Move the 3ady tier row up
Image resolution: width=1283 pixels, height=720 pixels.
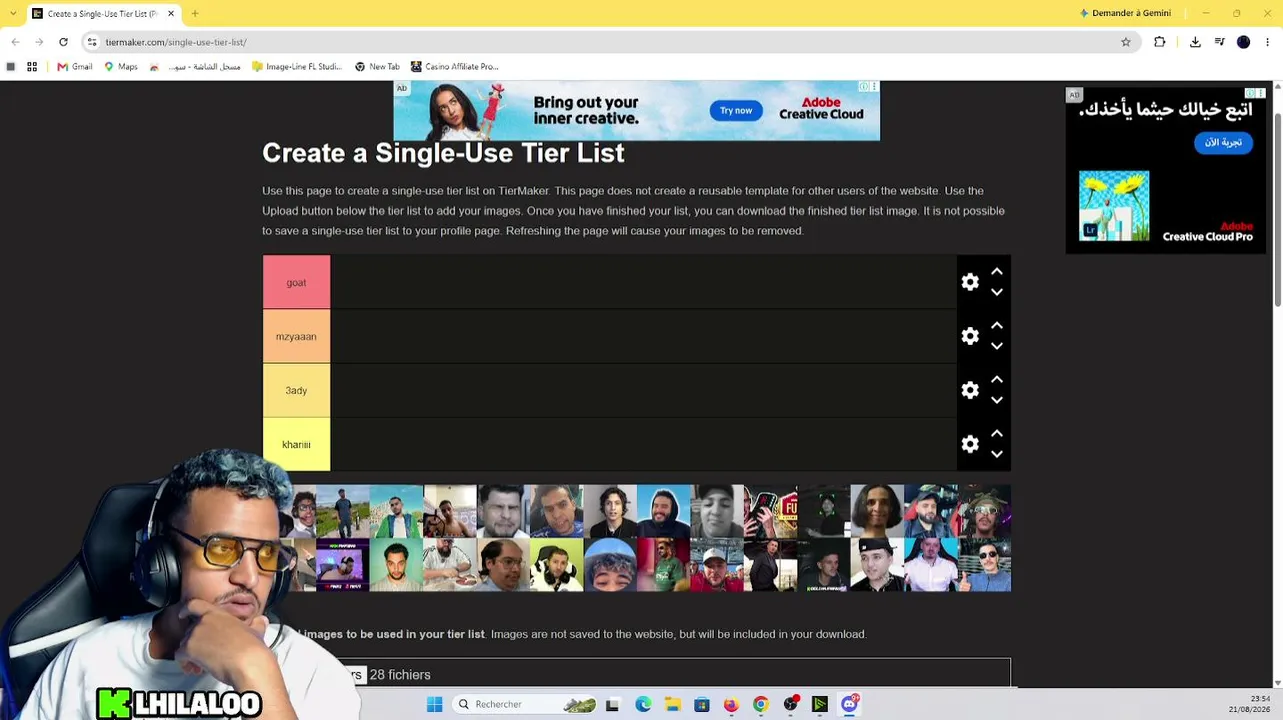[x=997, y=379]
